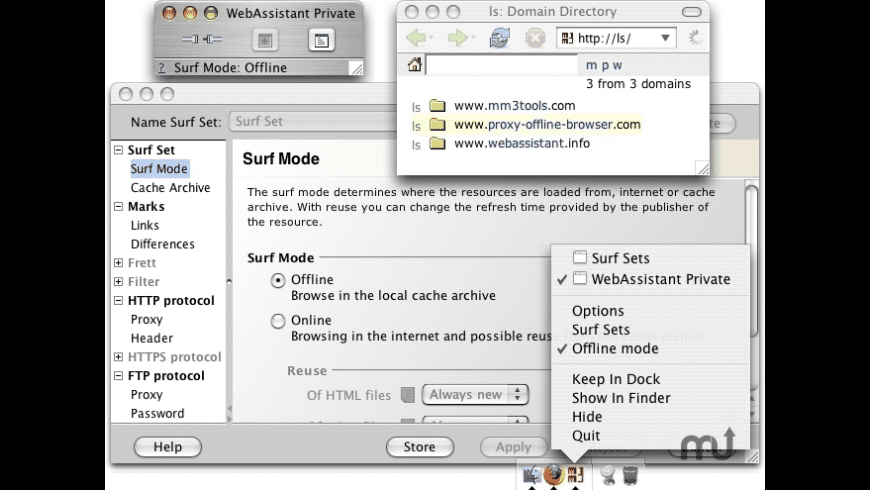Open the Always new reuse dropdown
The image size is (870, 490).
(x=476, y=395)
